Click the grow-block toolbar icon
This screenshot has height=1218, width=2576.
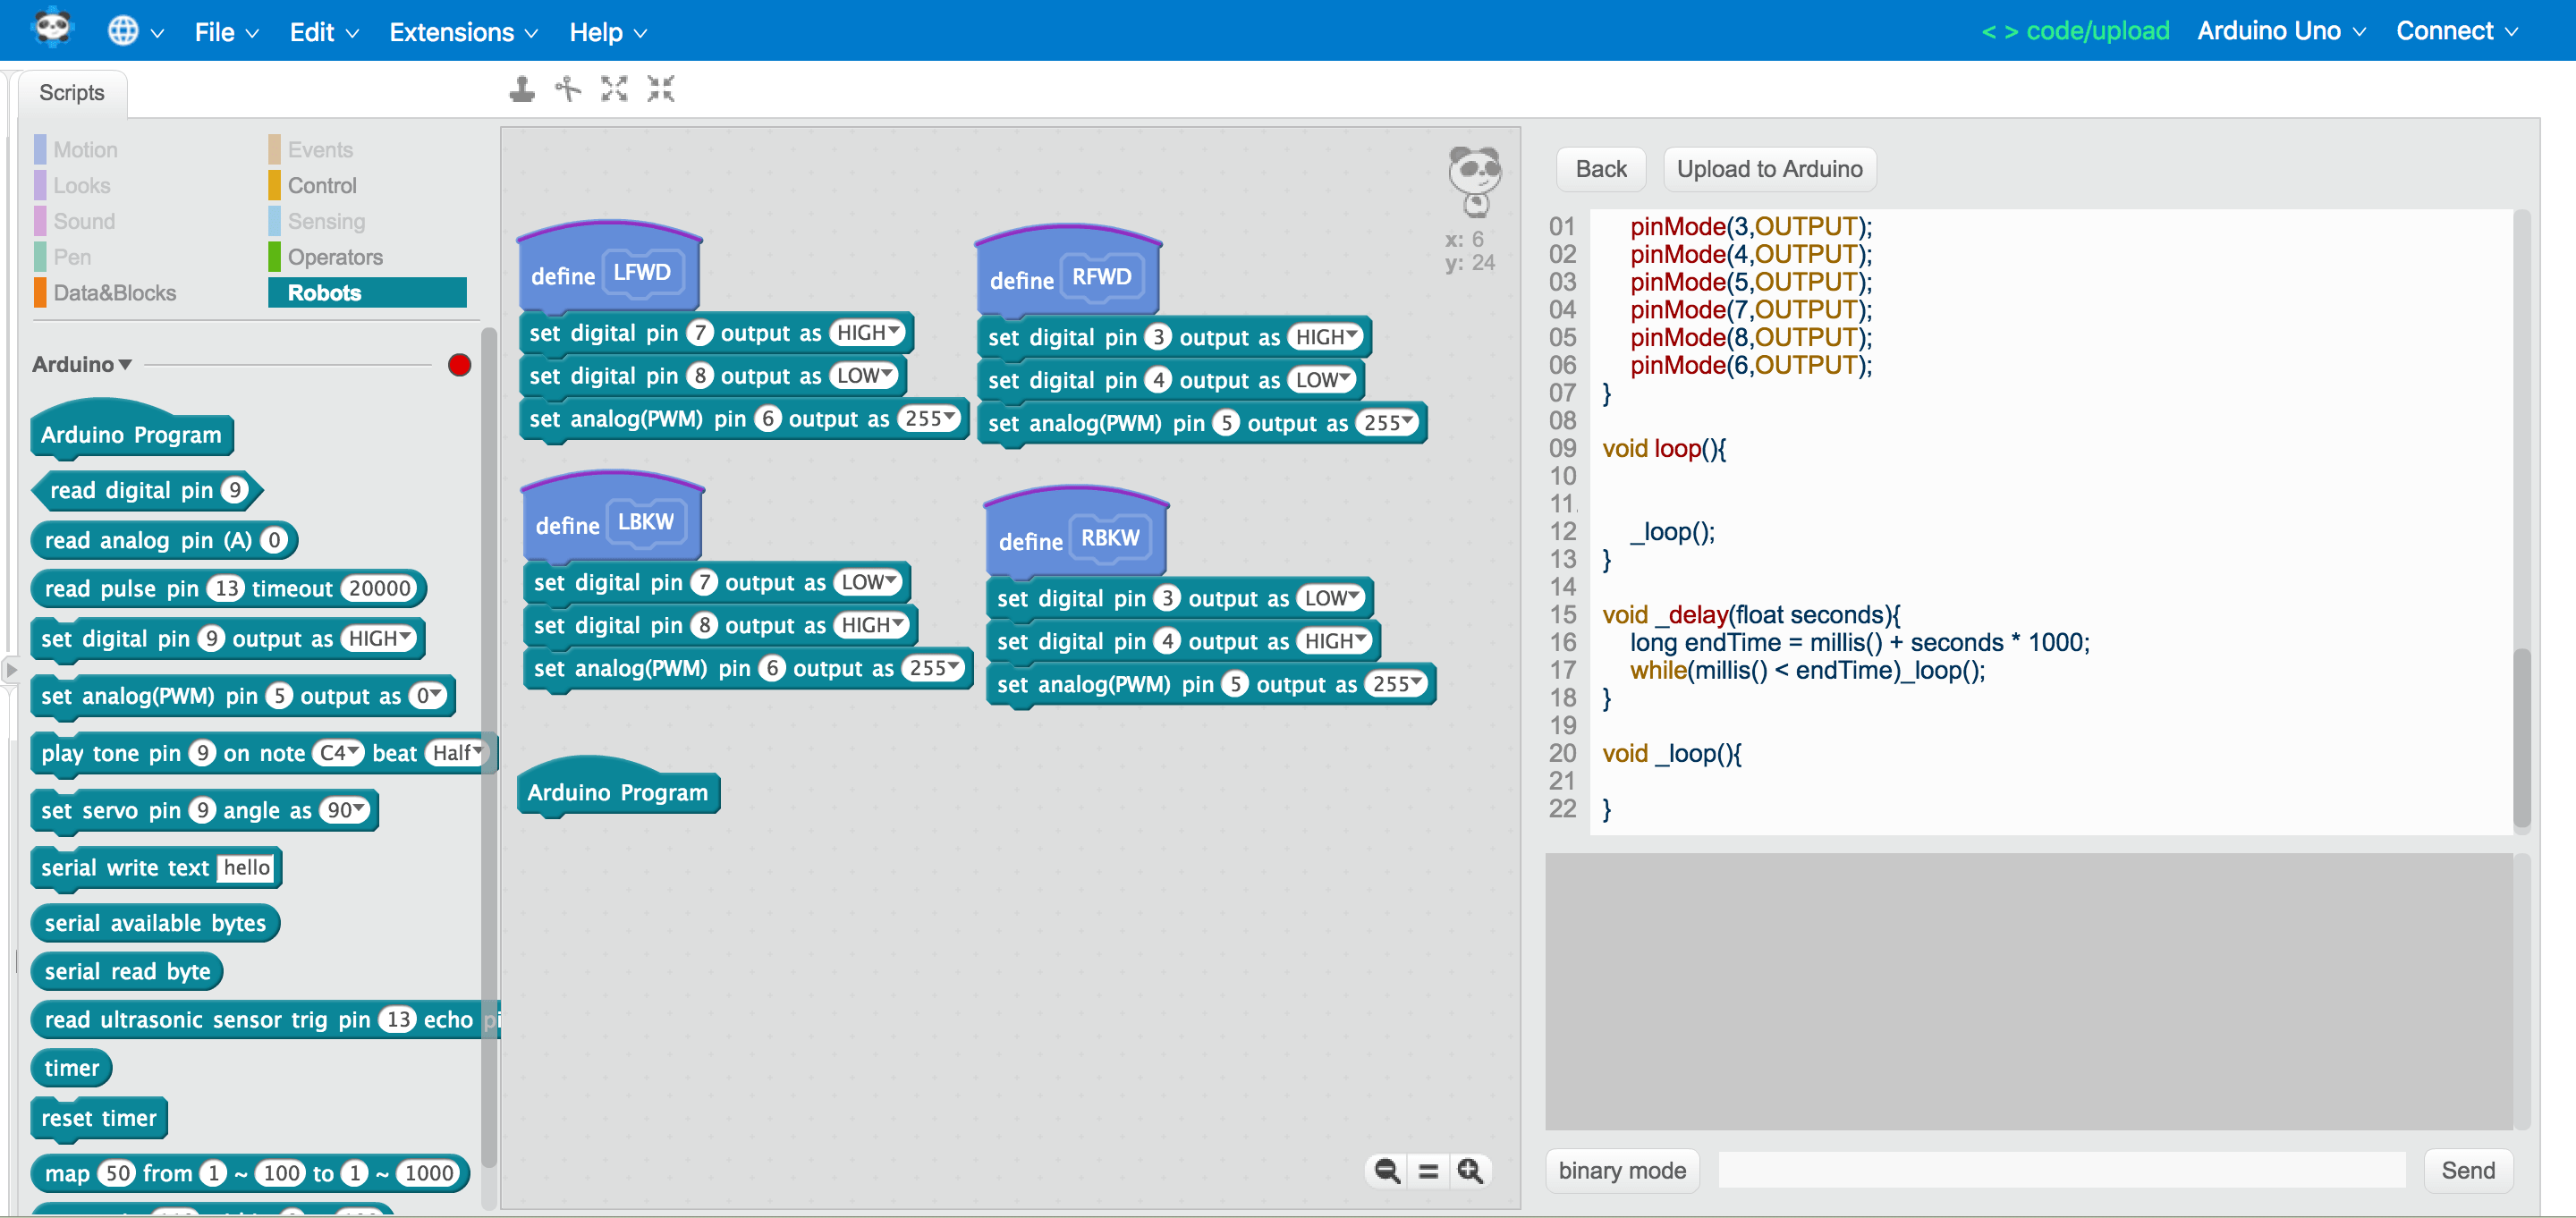pyautogui.click(x=613, y=89)
